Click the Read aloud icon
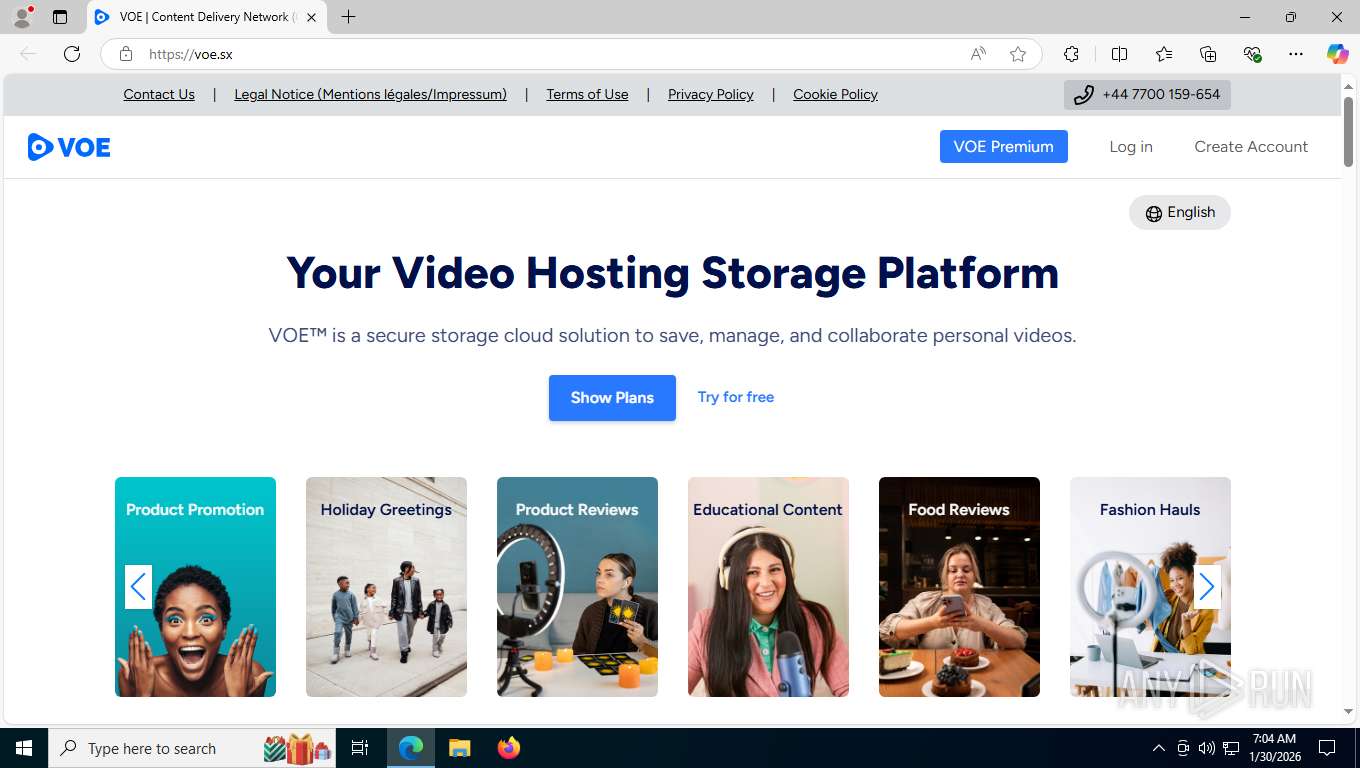Screen dimensions: 1360x768 (x=978, y=54)
